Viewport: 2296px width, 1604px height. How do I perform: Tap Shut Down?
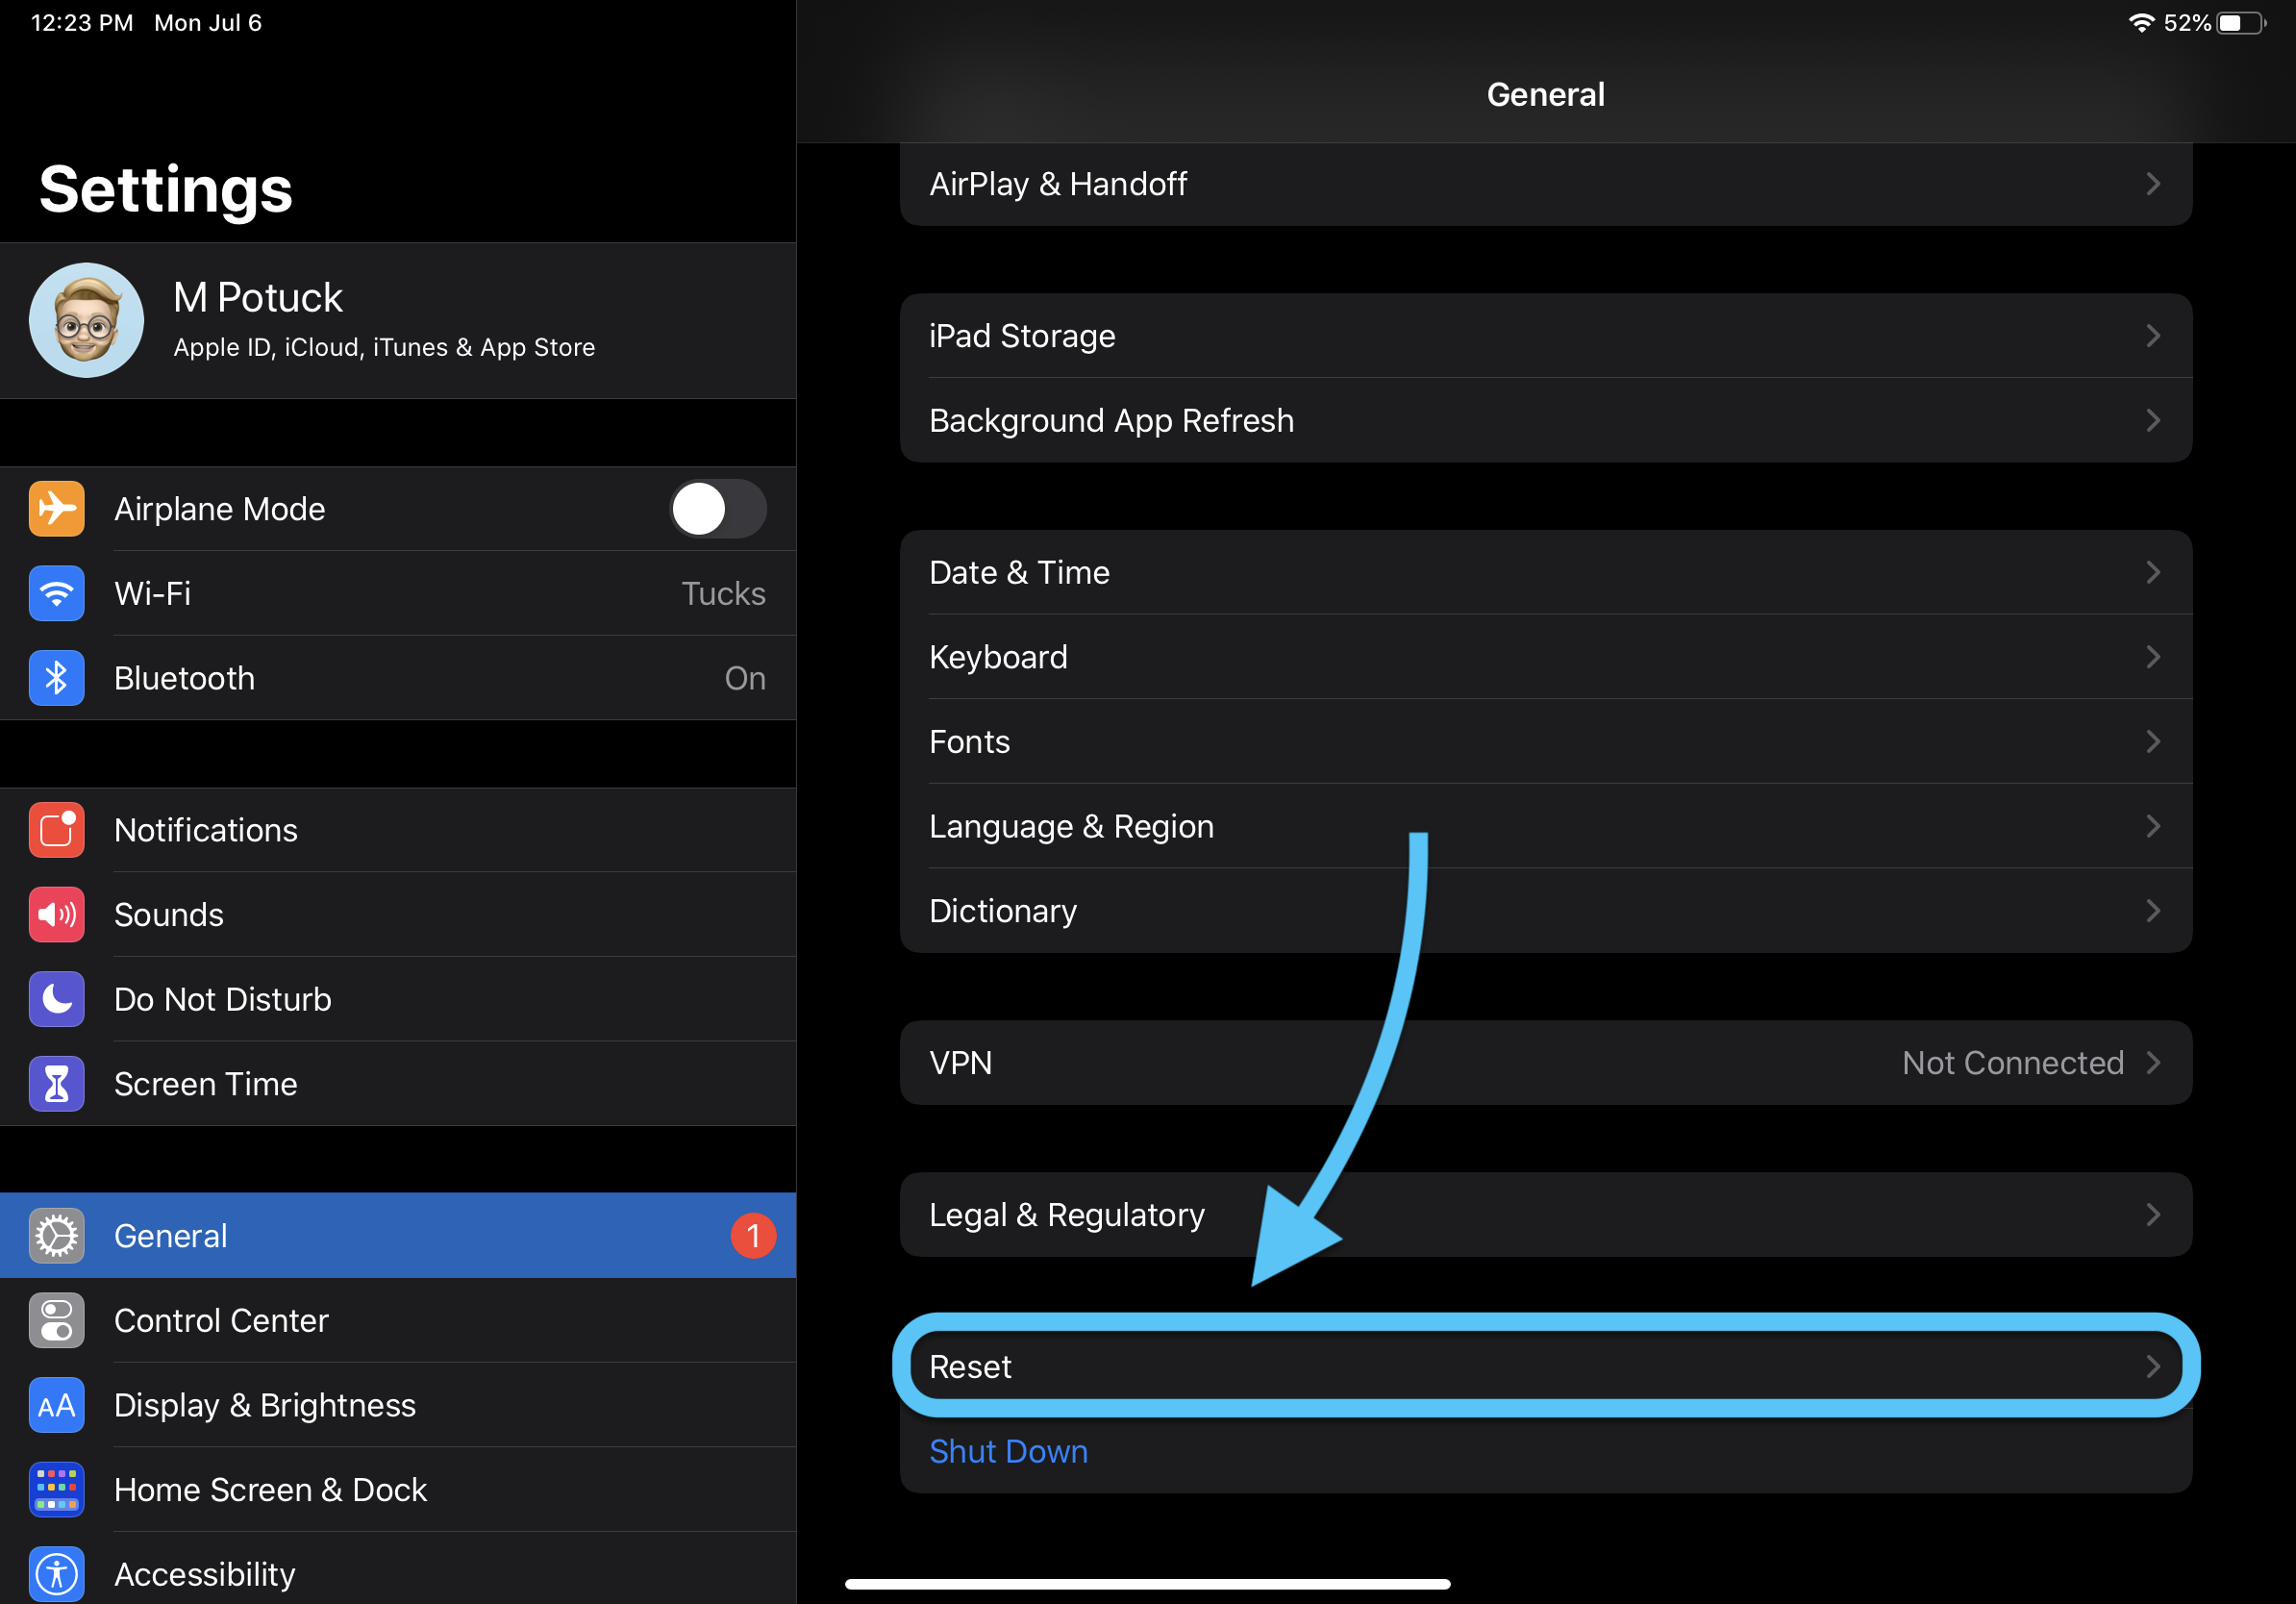click(x=1008, y=1451)
